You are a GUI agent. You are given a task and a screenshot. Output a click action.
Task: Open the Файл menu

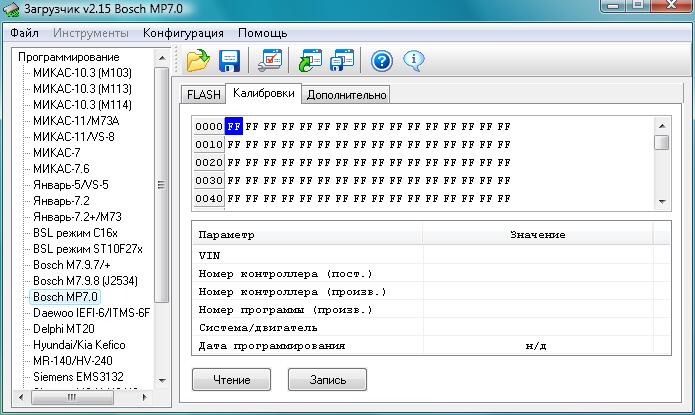click(x=24, y=33)
